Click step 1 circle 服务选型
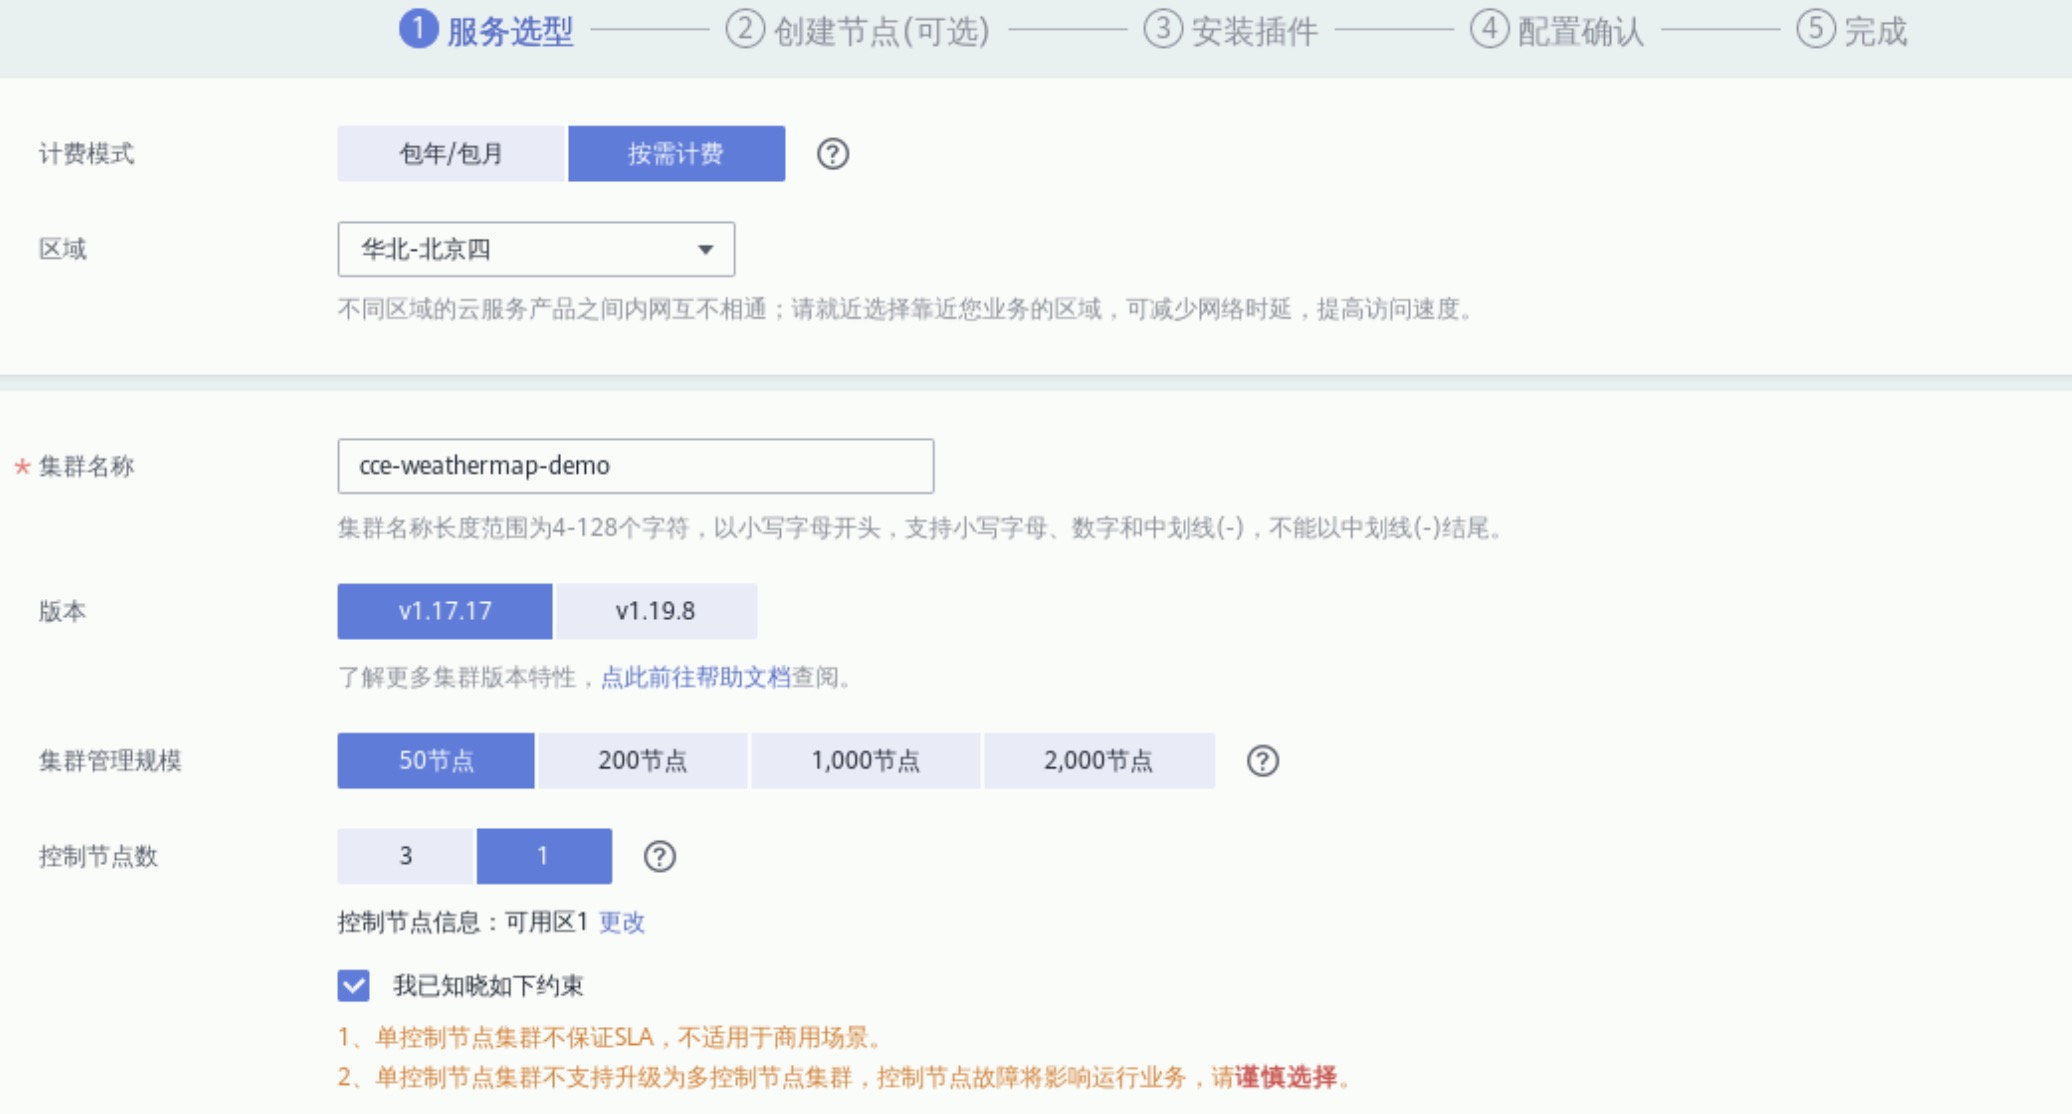This screenshot has width=2072, height=1114. 418,29
